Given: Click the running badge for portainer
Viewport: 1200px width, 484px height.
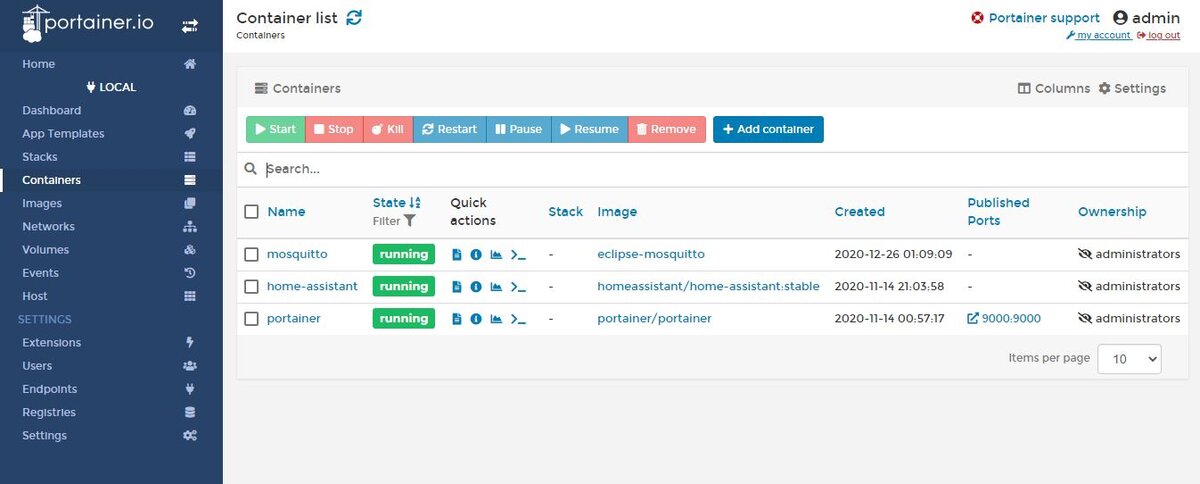Looking at the screenshot, I should (x=404, y=319).
